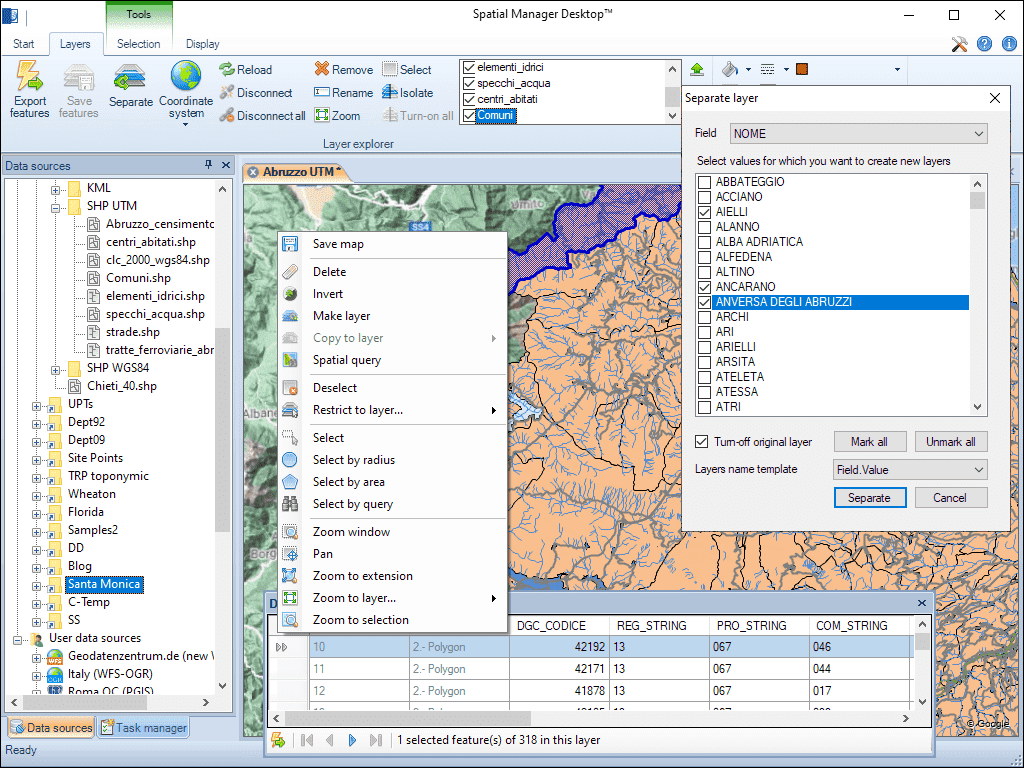Click the last record navigation icon
Viewport: 1024px width, 768px height.
click(376, 740)
